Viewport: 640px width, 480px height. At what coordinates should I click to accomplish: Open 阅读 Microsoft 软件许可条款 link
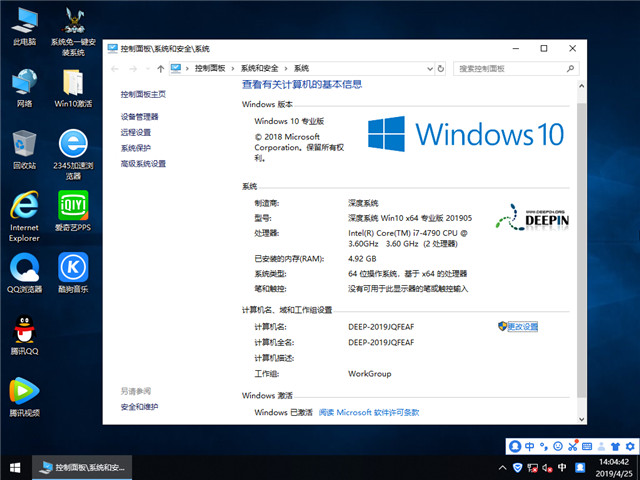pos(369,413)
